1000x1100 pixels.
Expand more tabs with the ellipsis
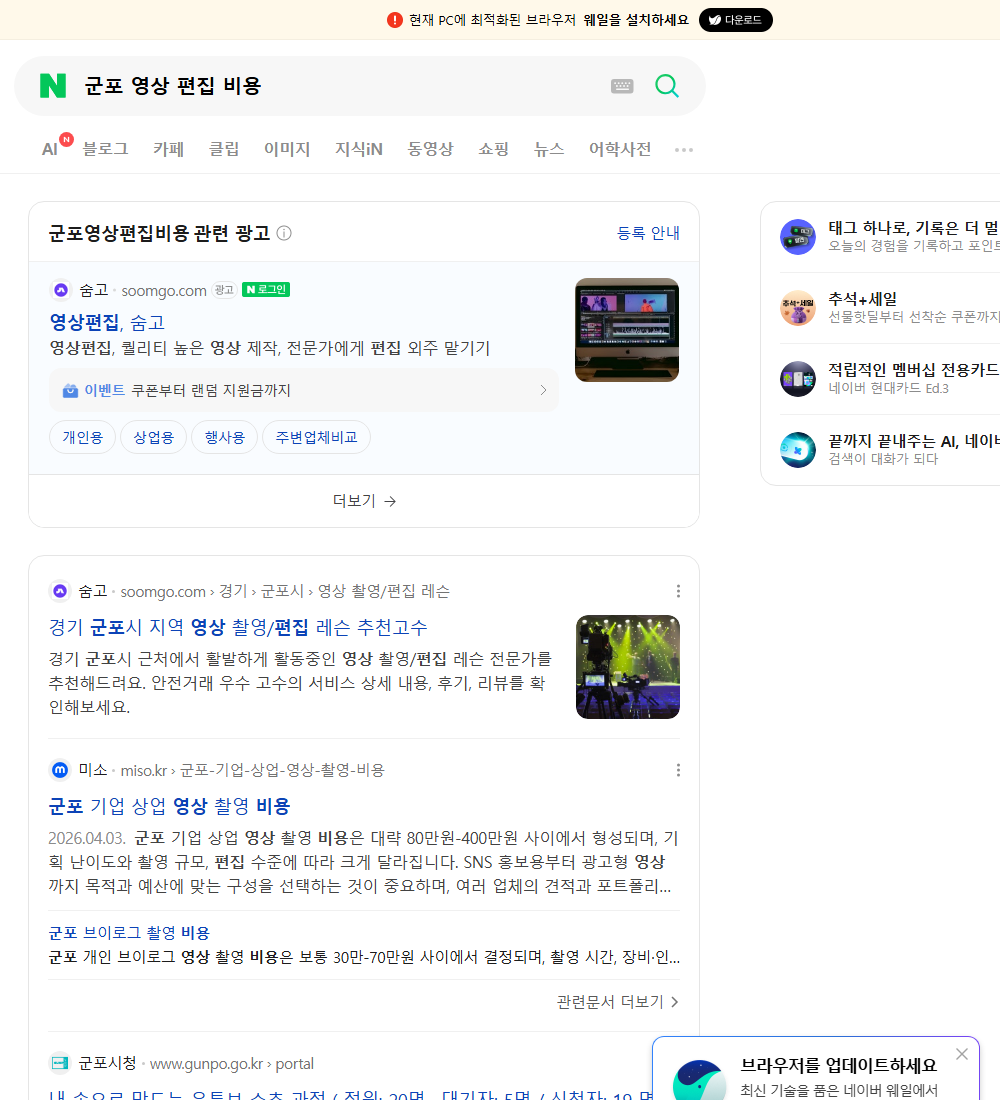click(x=684, y=149)
